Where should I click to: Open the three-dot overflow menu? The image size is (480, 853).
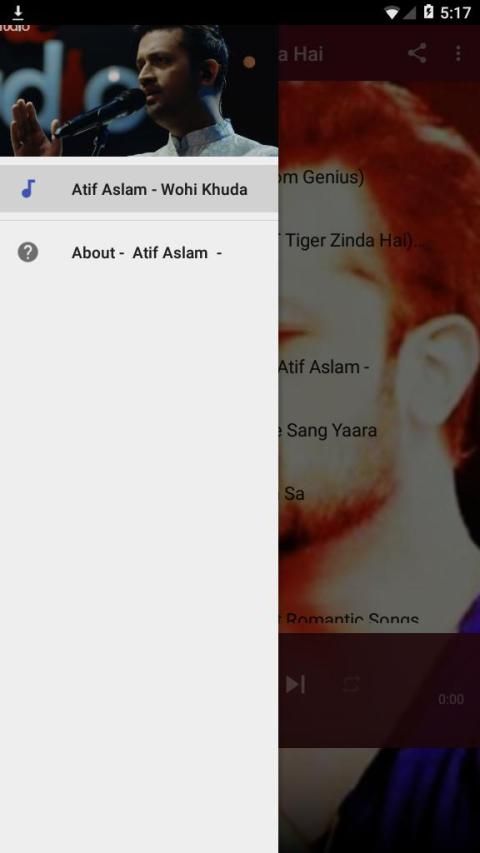pos(458,53)
